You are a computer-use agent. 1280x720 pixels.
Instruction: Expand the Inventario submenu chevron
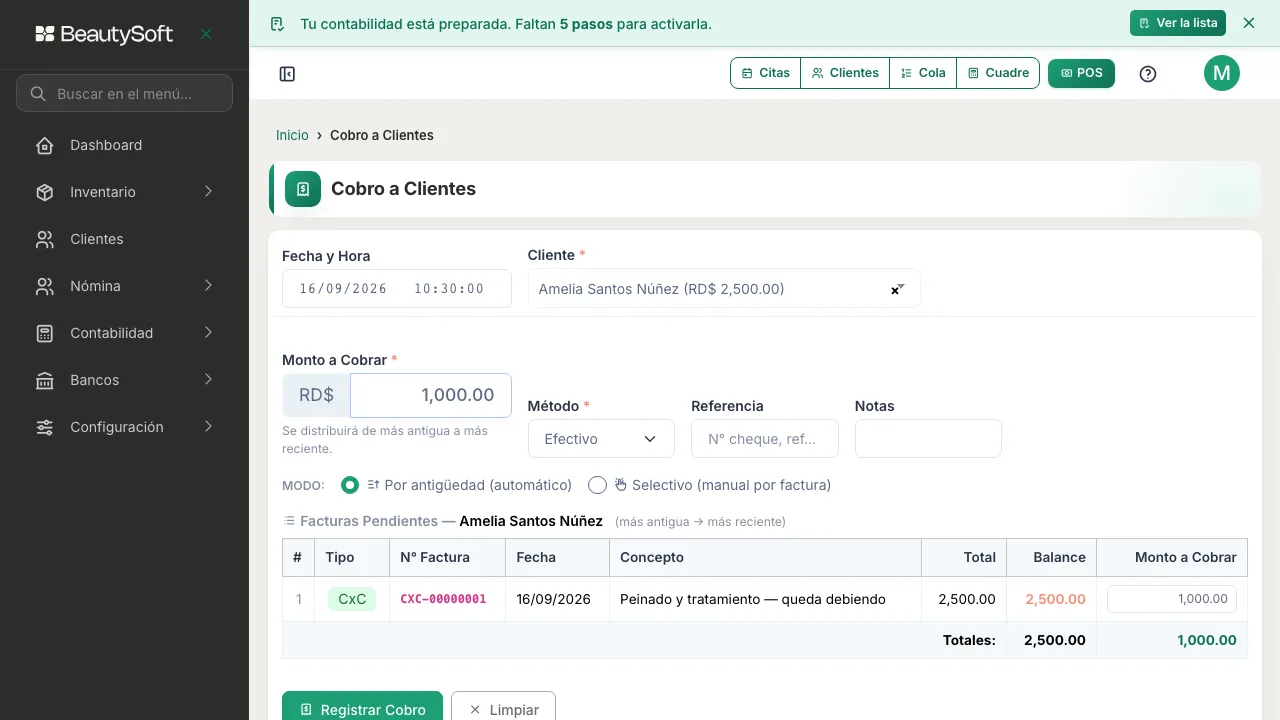point(208,192)
